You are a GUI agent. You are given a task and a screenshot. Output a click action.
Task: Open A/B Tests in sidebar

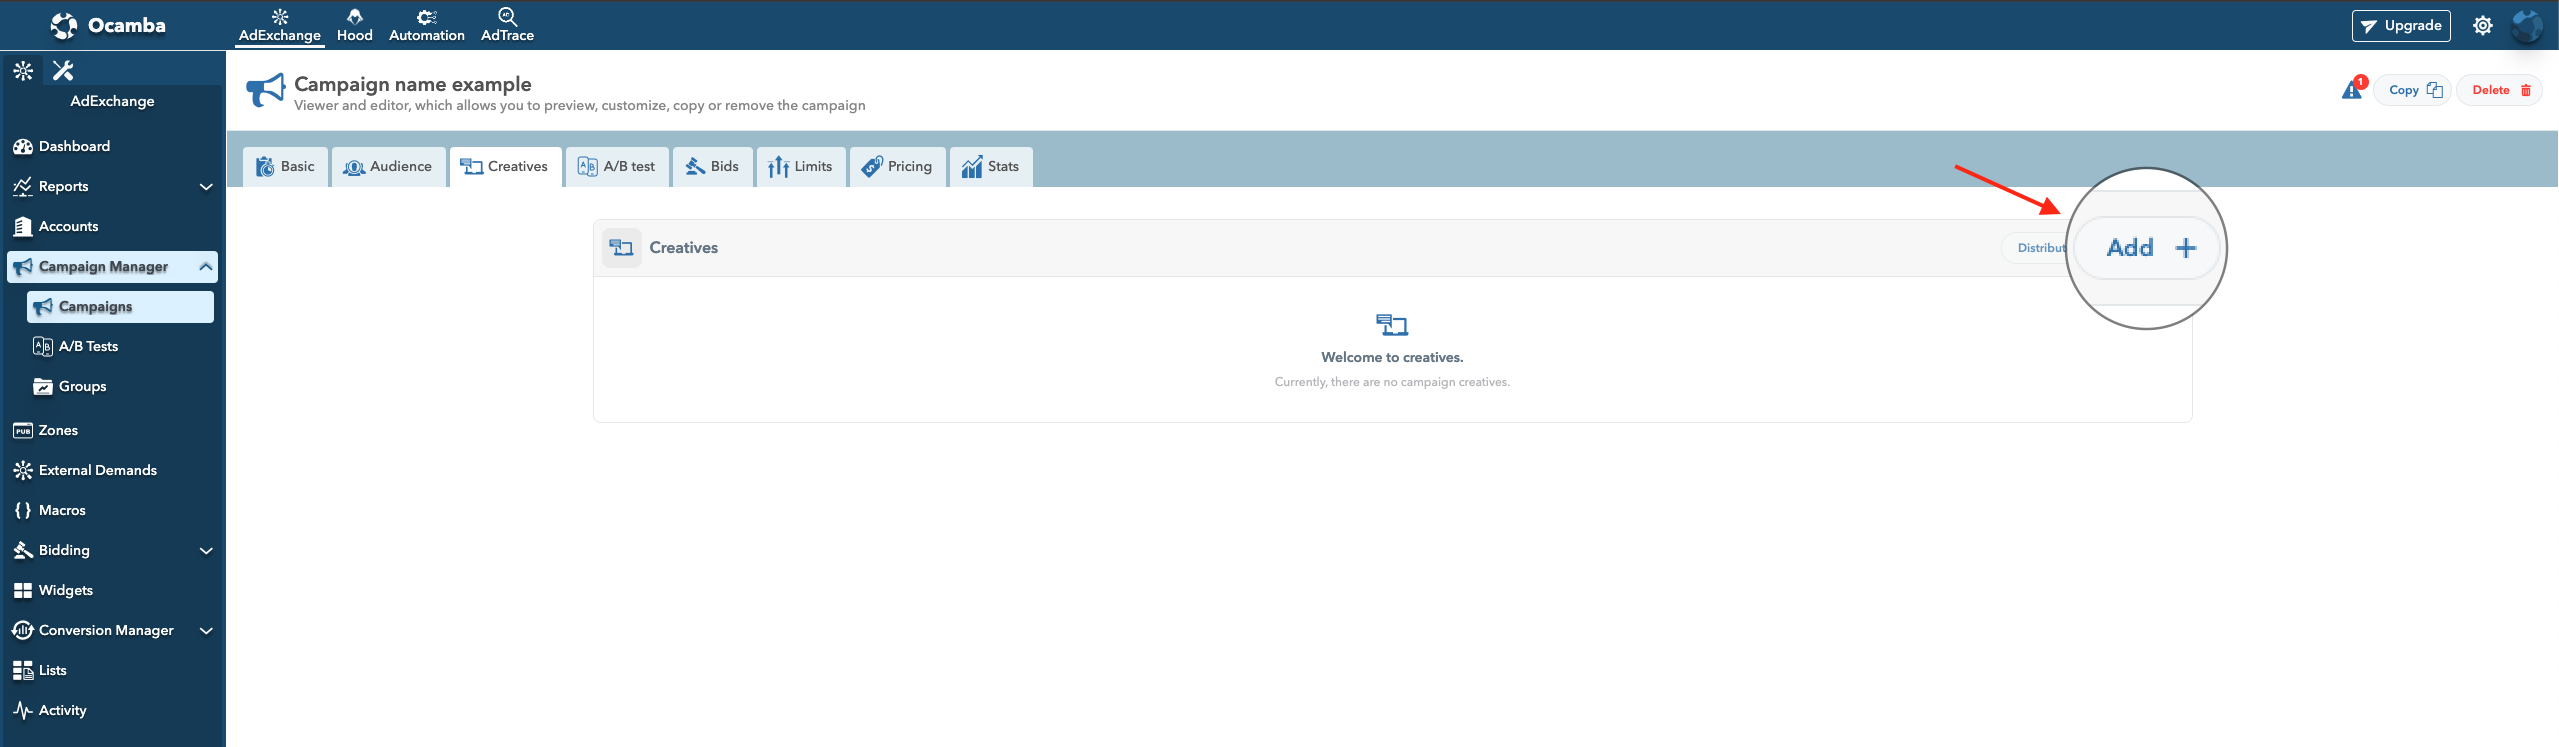pos(88,347)
